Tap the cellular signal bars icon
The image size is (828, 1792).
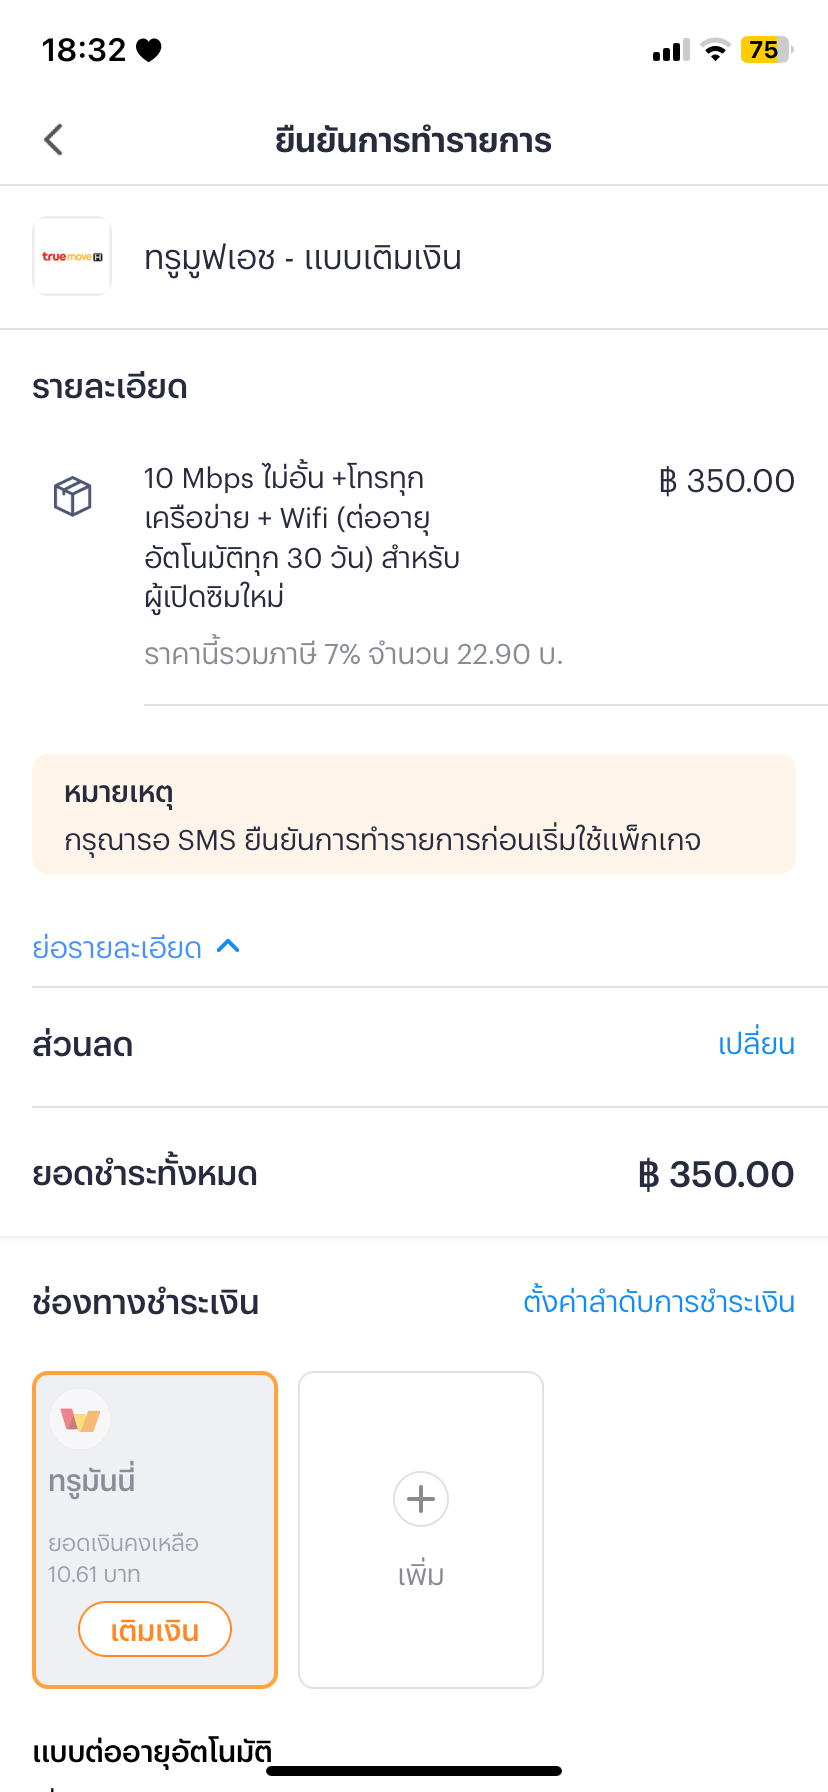click(x=671, y=50)
